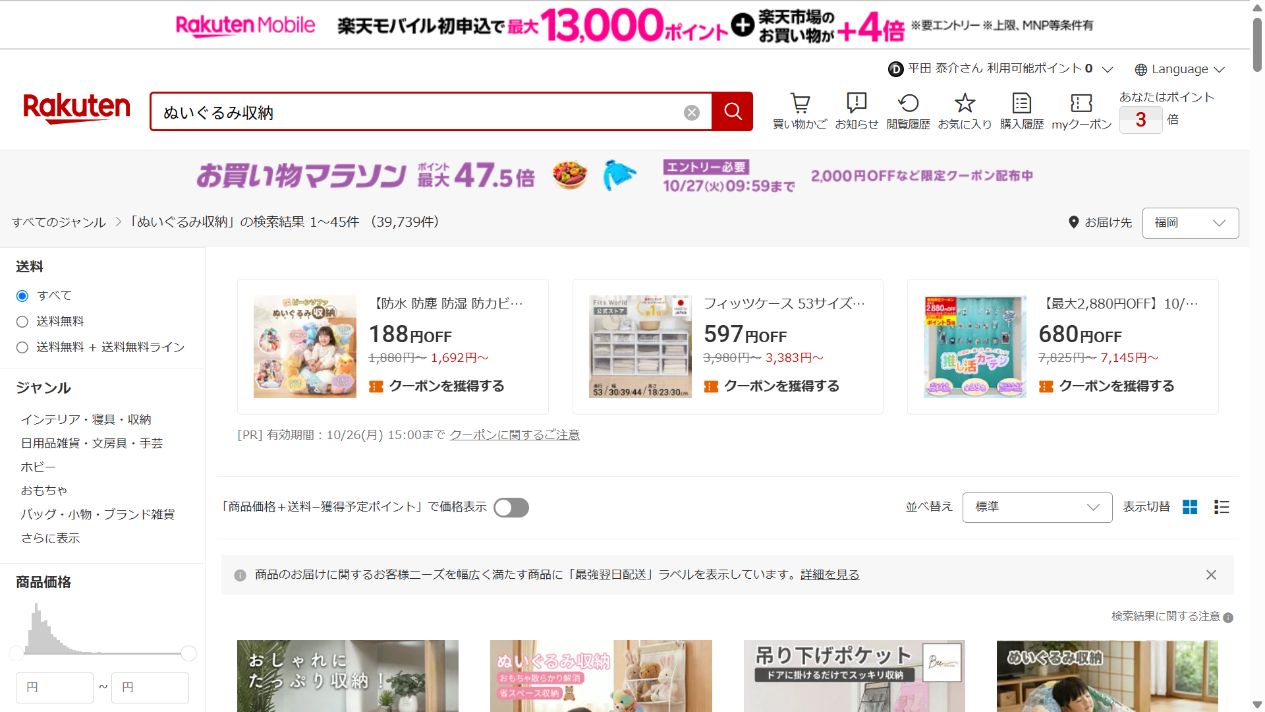Viewport: 1265px width, 712px height.
Task: Open the ぬいぐるみ収納 coupon product thumbnail
Action: point(305,346)
